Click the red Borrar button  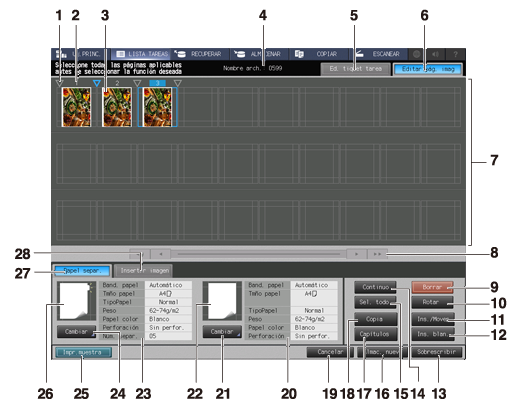point(432,287)
